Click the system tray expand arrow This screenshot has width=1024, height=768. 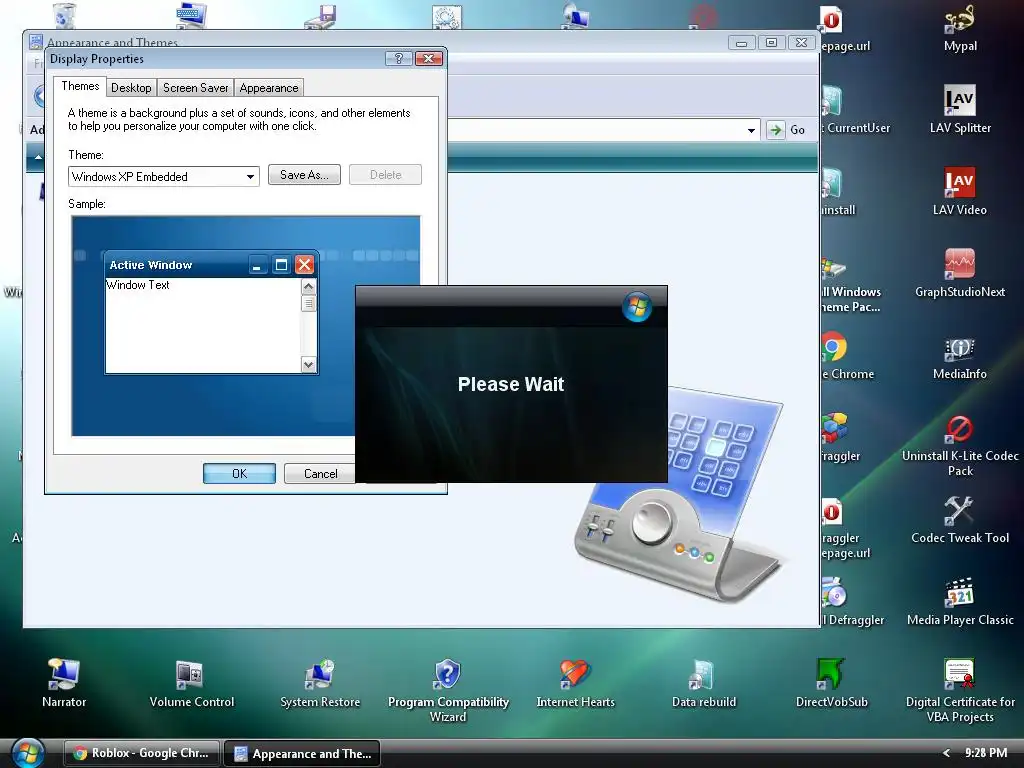click(946, 753)
